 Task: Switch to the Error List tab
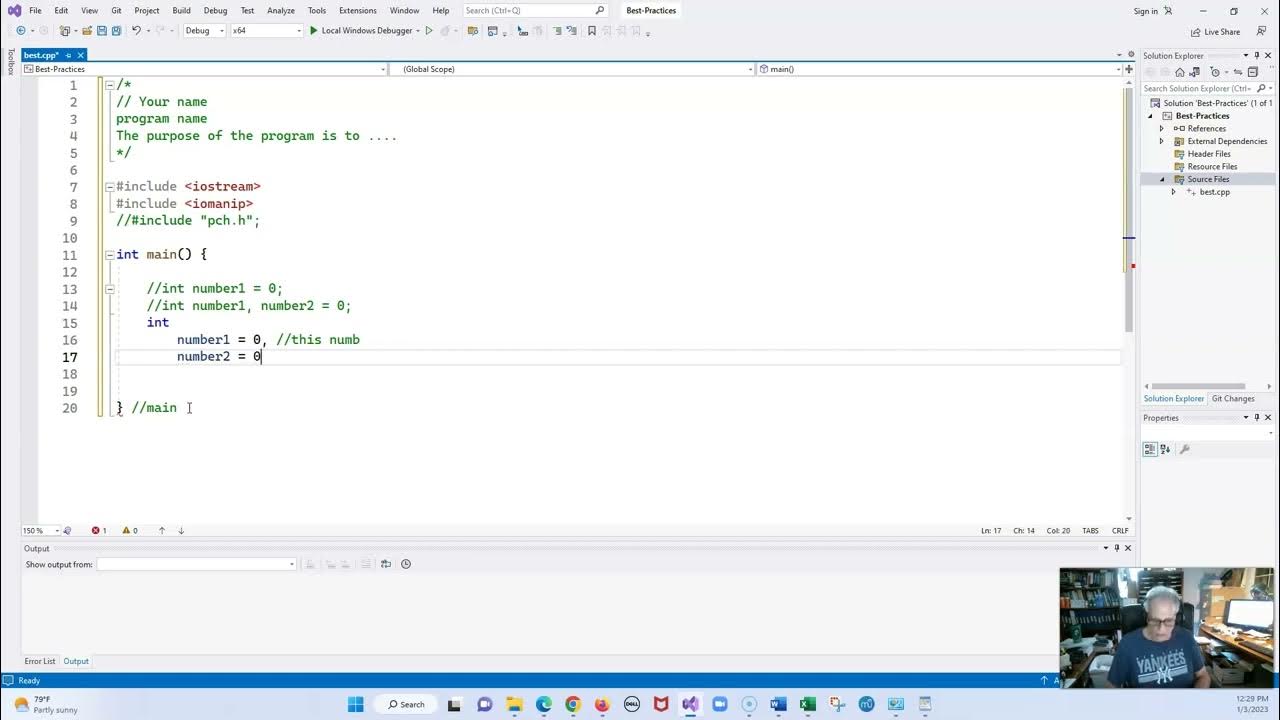point(40,661)
